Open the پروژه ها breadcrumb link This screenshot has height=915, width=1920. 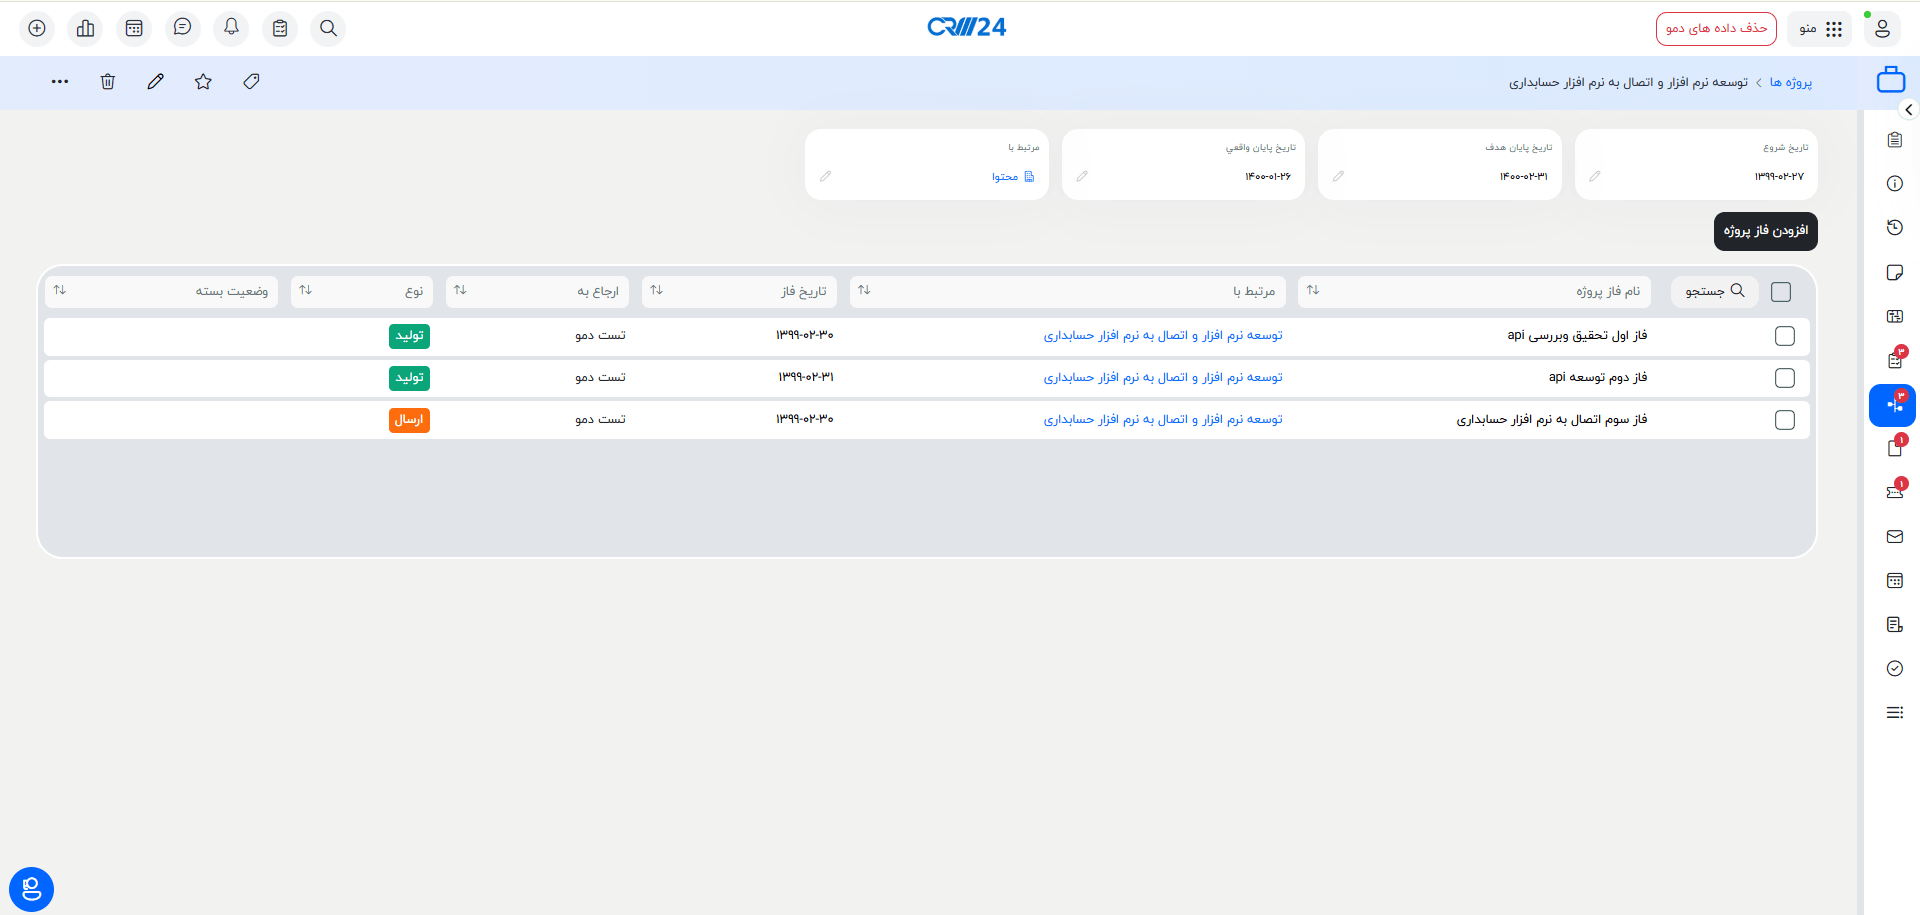(1790, 82)
